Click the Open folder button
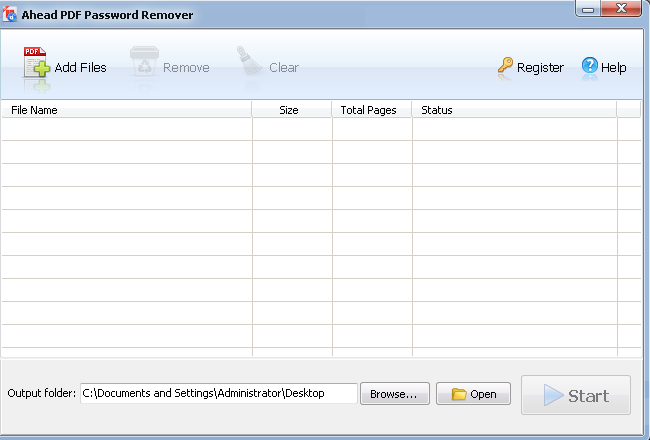This screenshot has width=650, height=440. click(x=473, y=394)
